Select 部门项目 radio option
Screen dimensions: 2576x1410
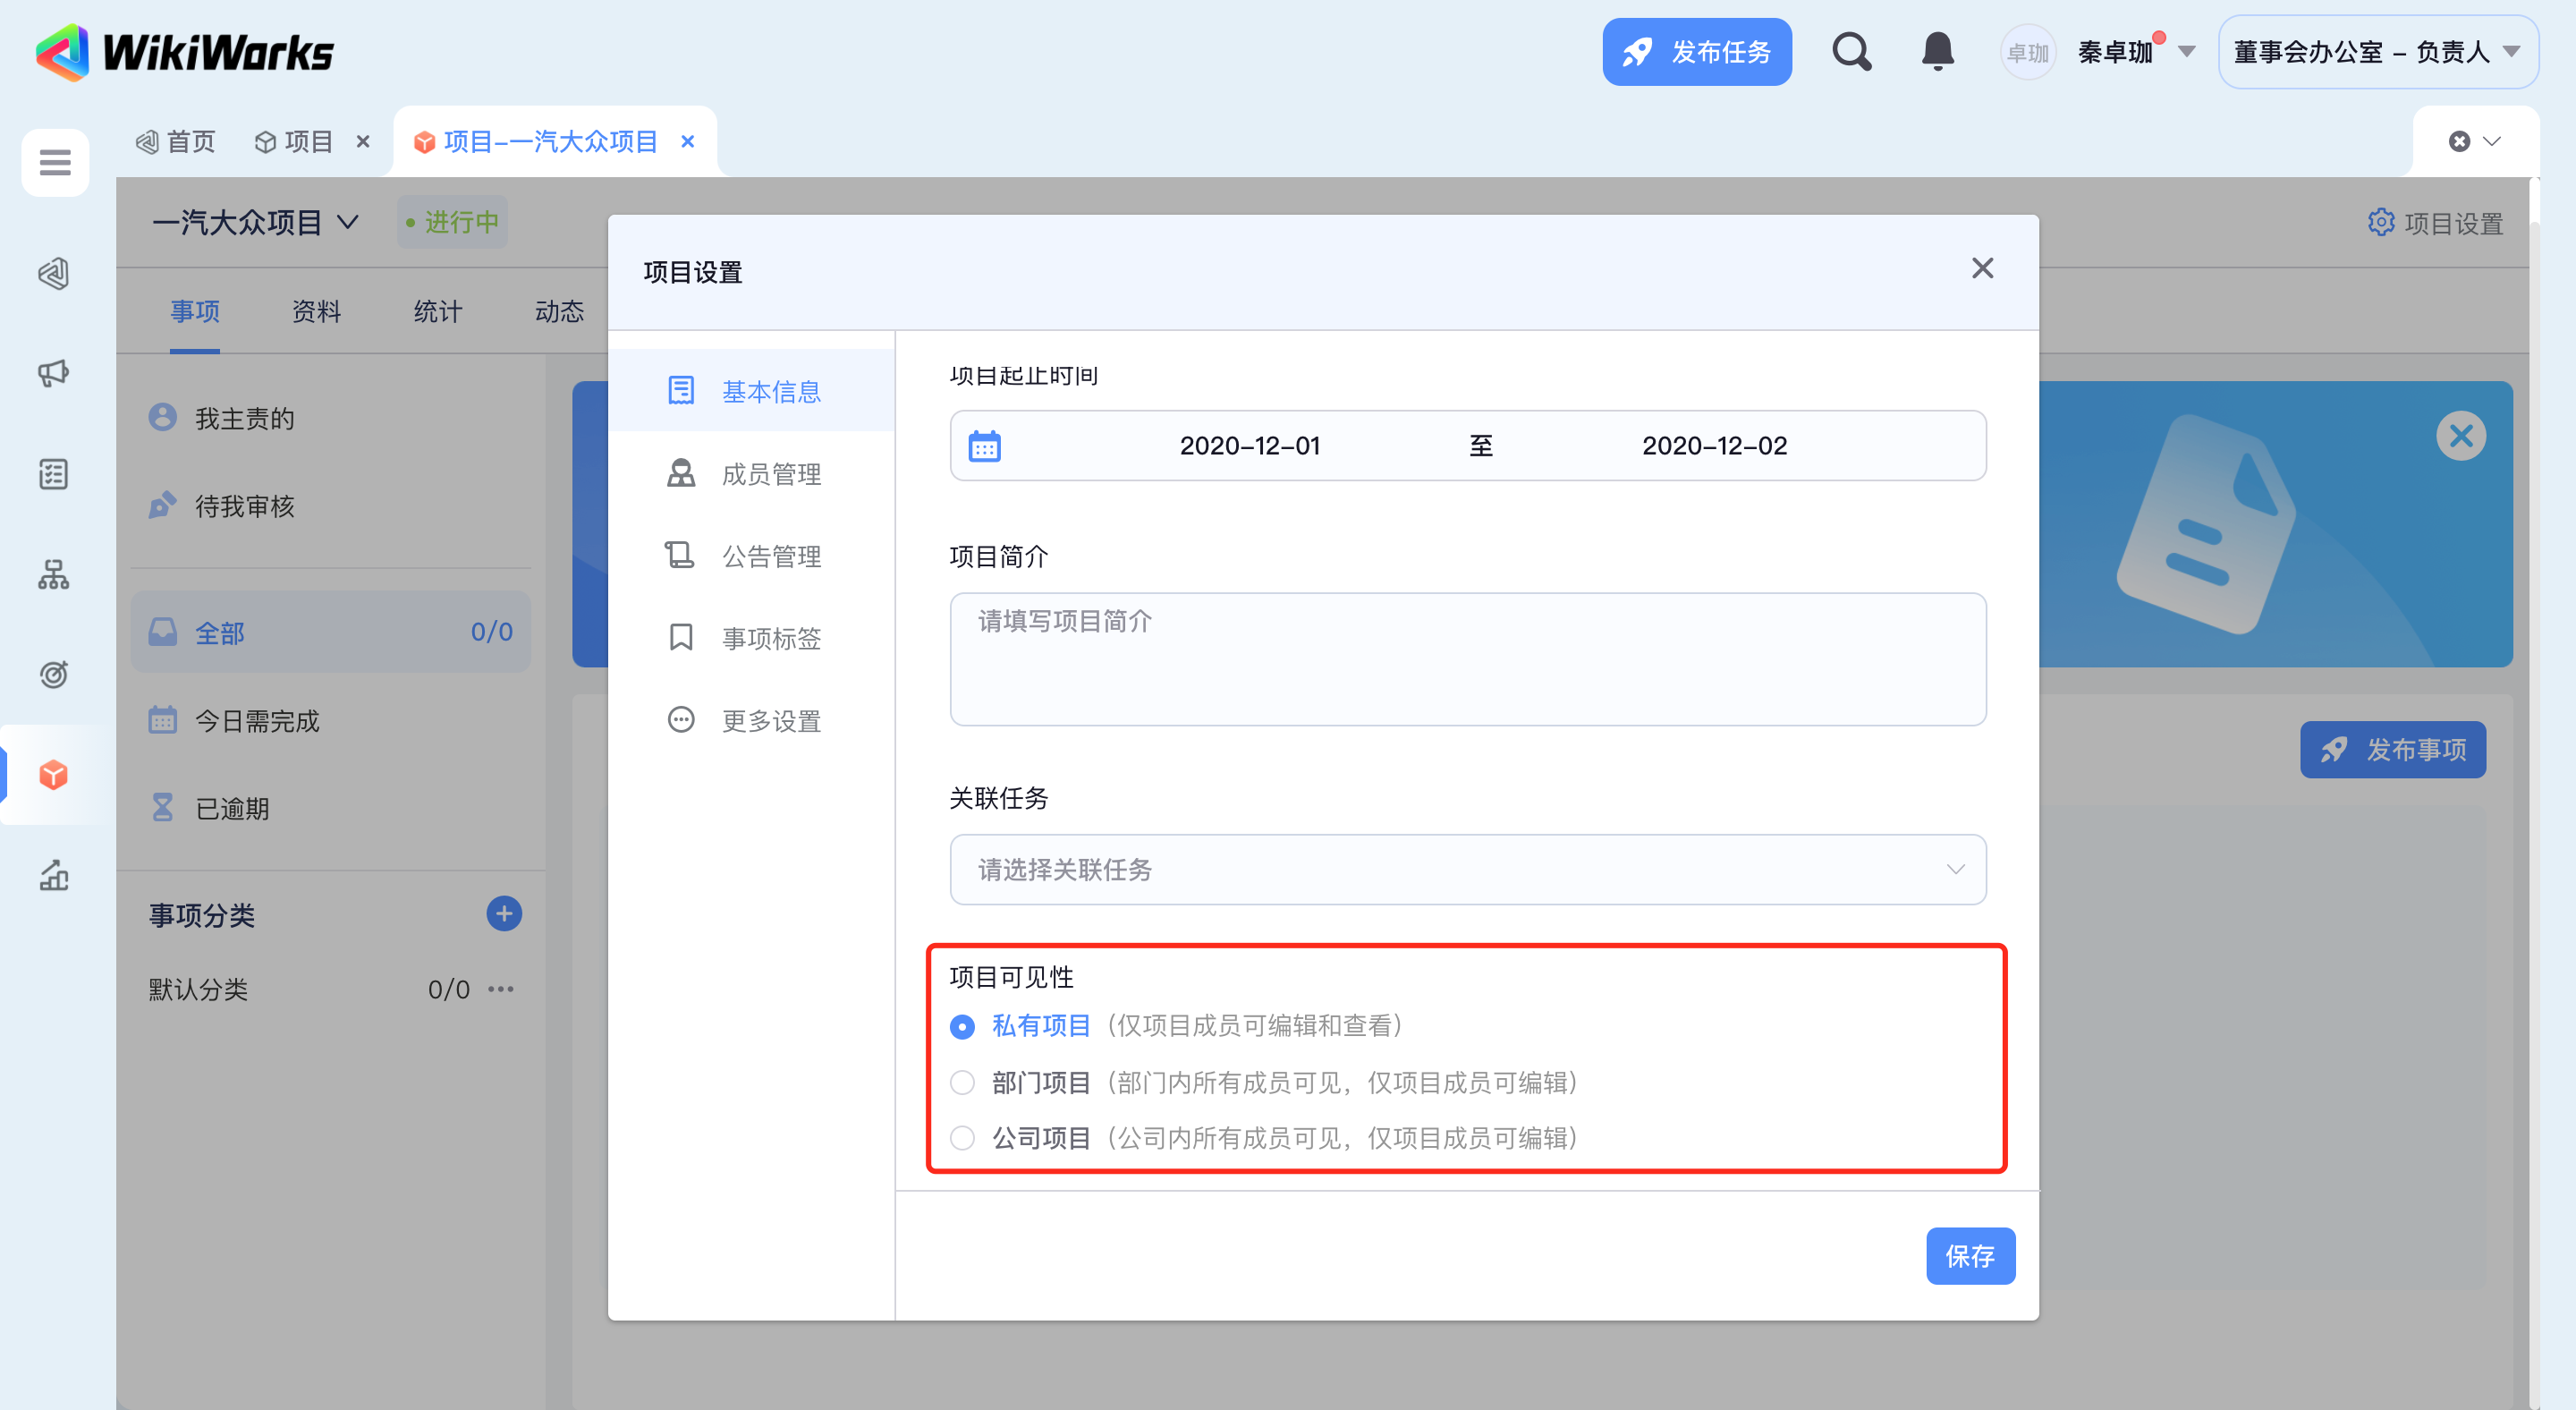pyautogui.click(x=962, y=1083)
